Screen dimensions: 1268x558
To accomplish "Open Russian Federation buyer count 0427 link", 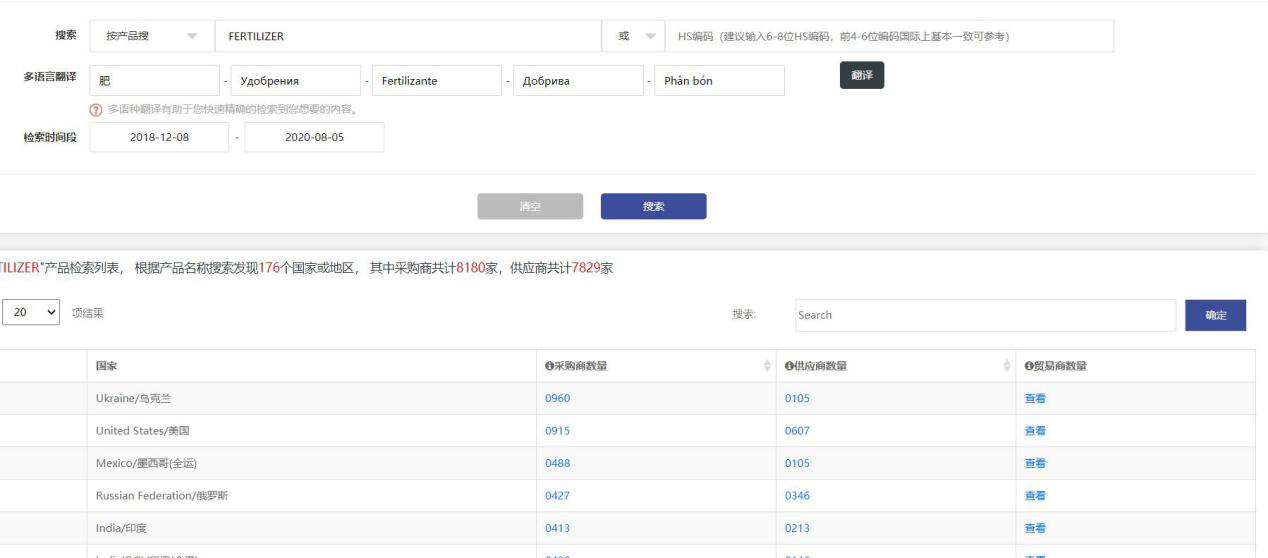I will coord(557,495).
